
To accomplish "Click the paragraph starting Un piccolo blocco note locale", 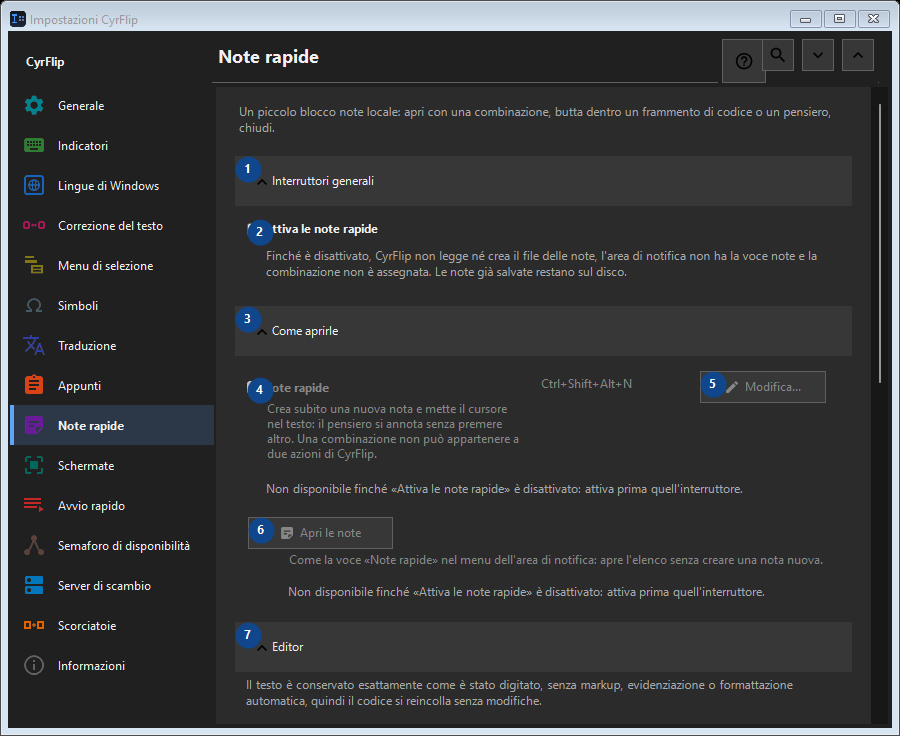I will point(535,119).
